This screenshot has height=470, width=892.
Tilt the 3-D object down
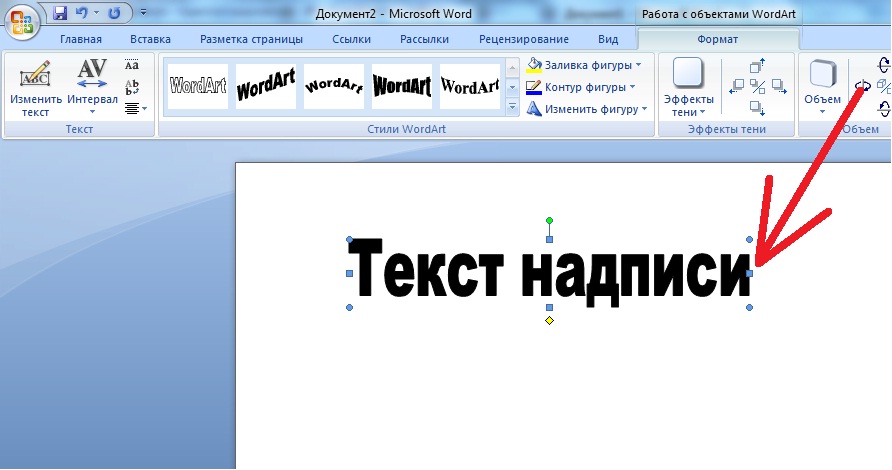[x=884, y=108]
